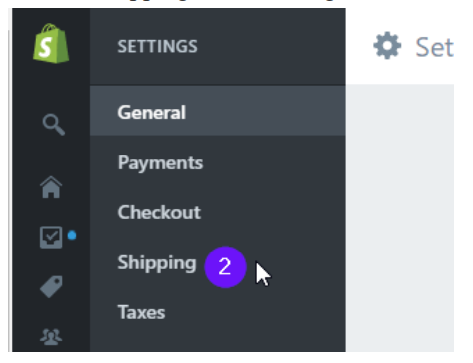
Task: Click the blue notification dot beside Orders
Action: 72,236
